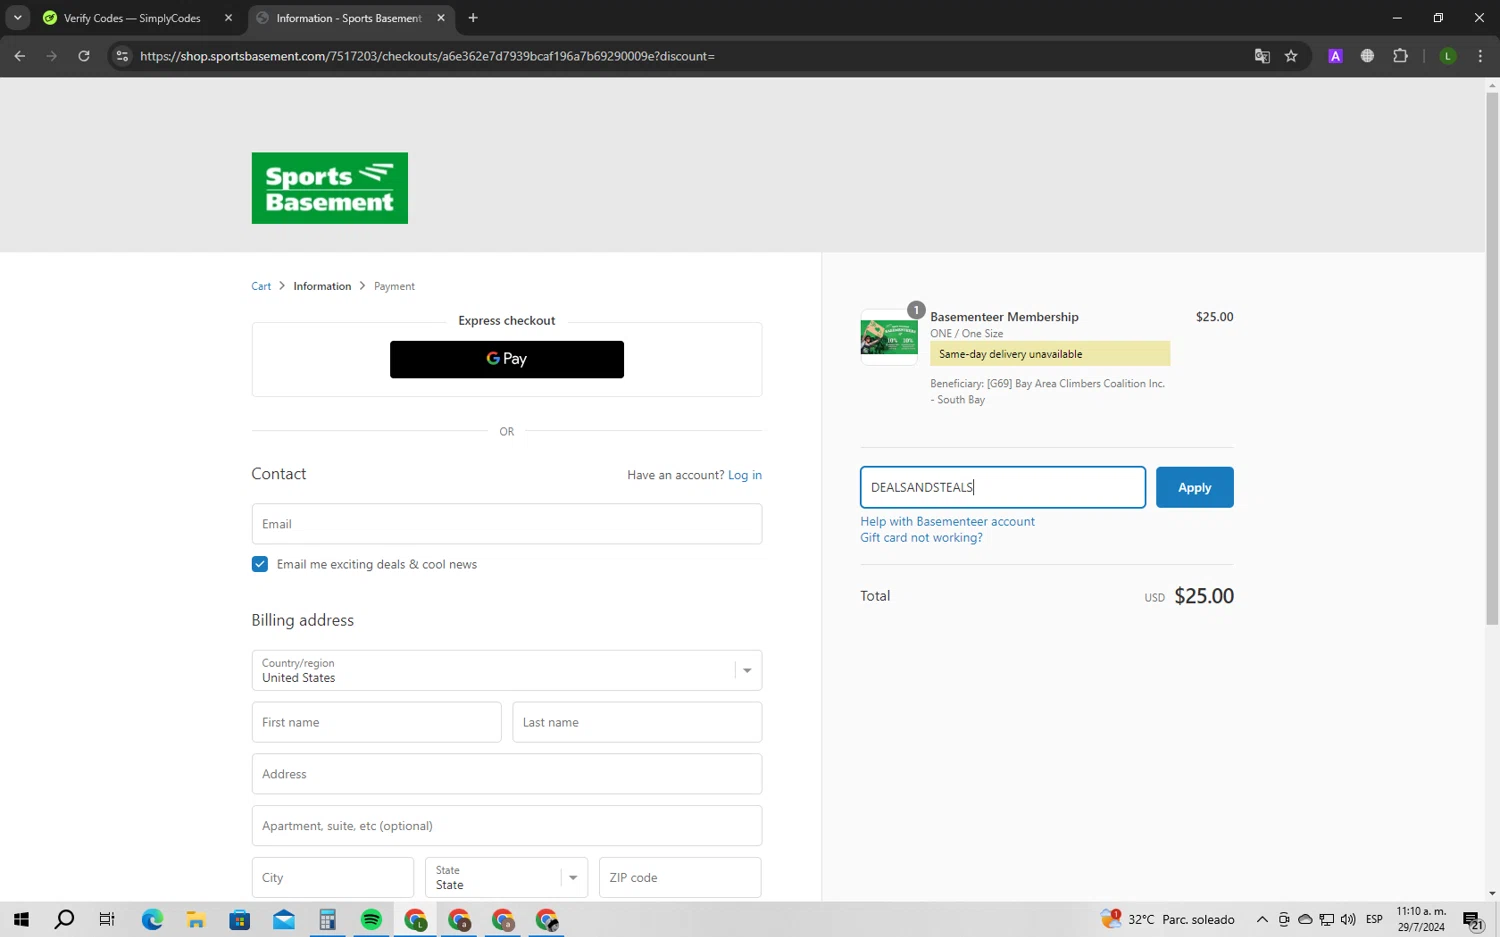This screenshot has height=937, width=1500.
Task: Open Calculator from the taskbar
Action: (327, 919)
